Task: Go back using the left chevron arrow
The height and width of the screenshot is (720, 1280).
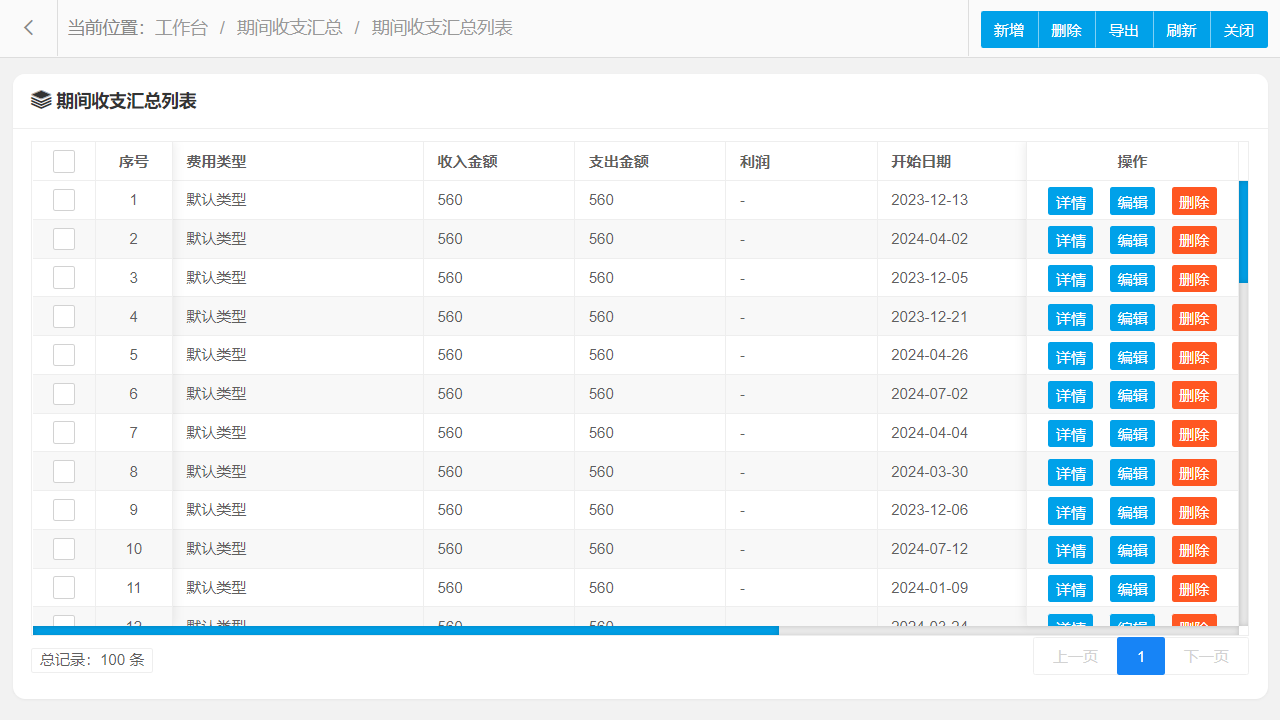Action: [29, 28]
